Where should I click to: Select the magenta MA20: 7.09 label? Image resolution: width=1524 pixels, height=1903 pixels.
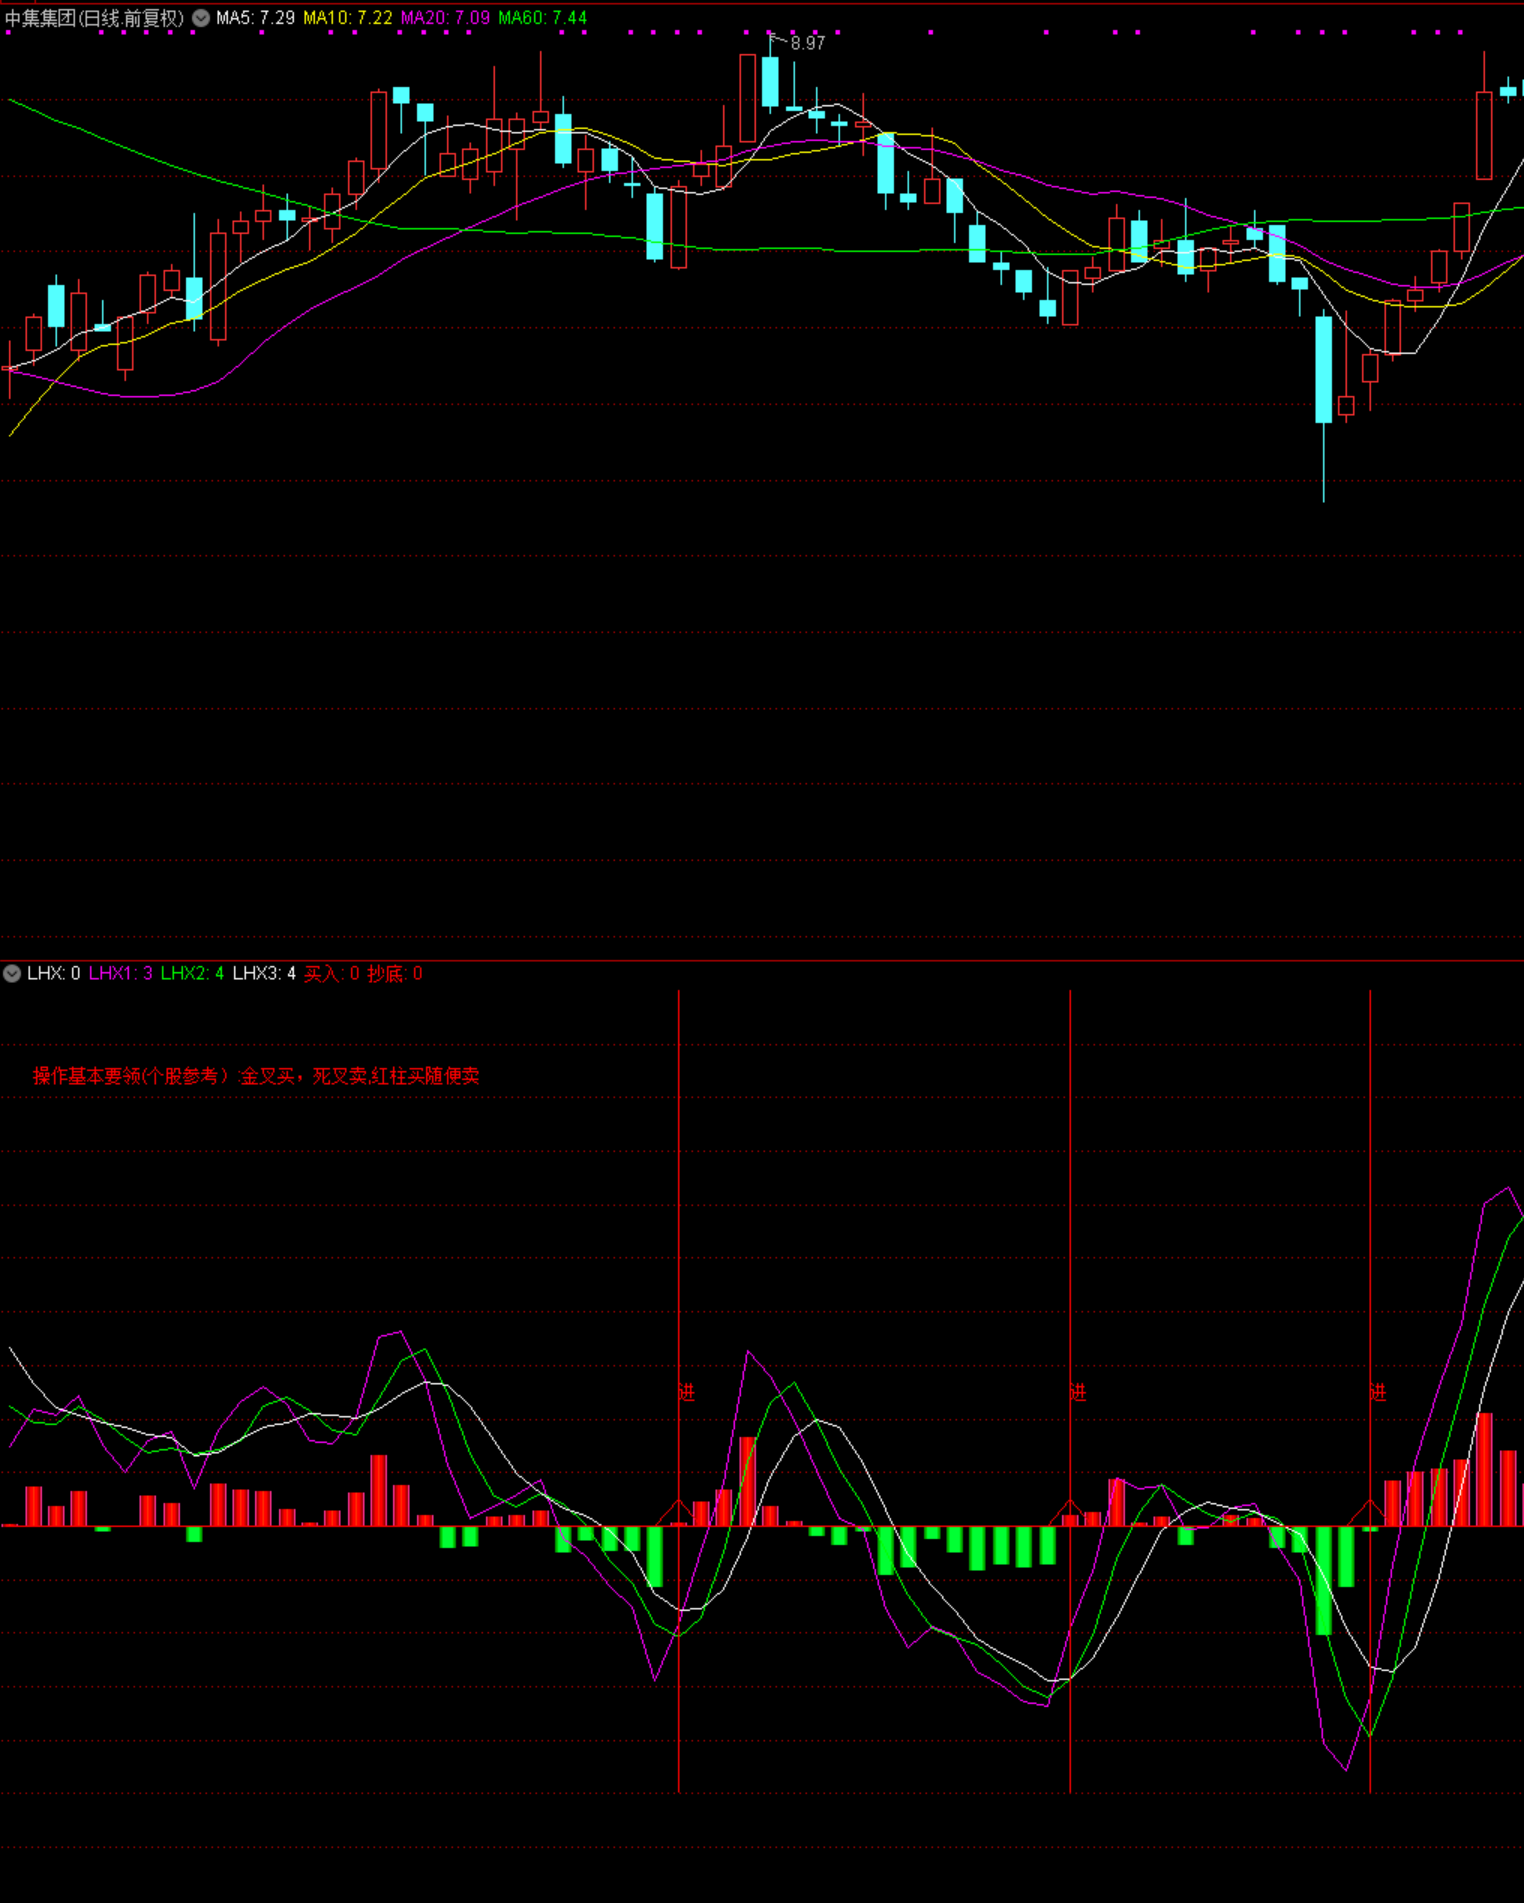(x=446, y=18)
